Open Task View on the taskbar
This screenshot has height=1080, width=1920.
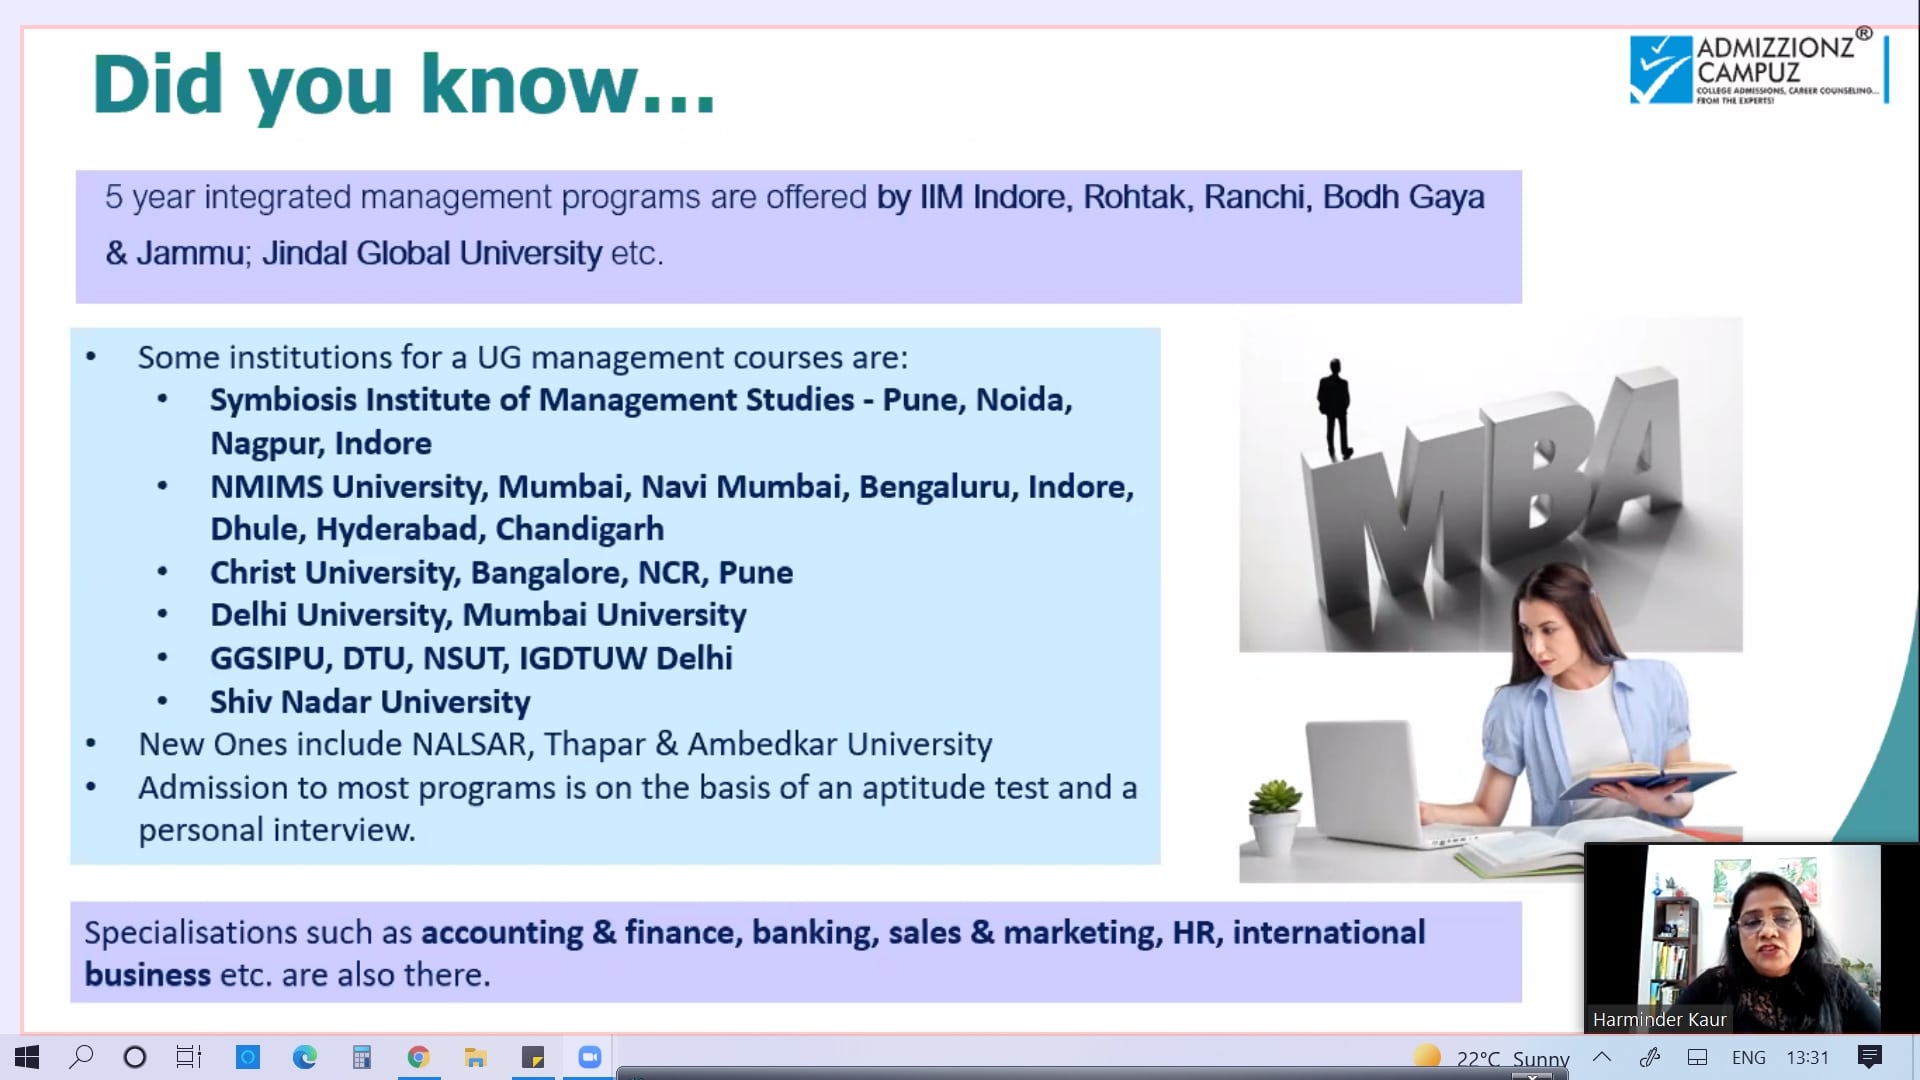[x=188, y=1057]
